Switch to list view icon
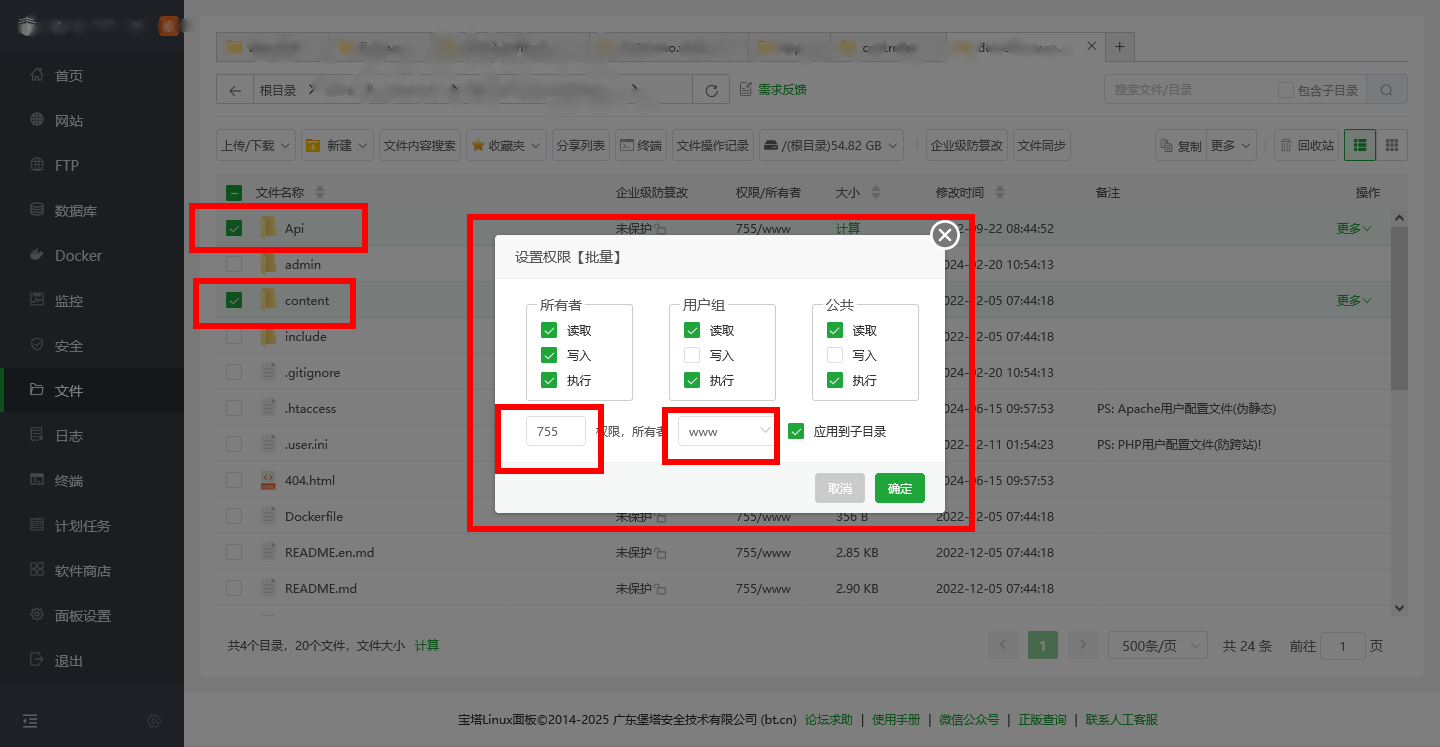The width and height of the screenshot is (1440, 747). [1360, 145]
